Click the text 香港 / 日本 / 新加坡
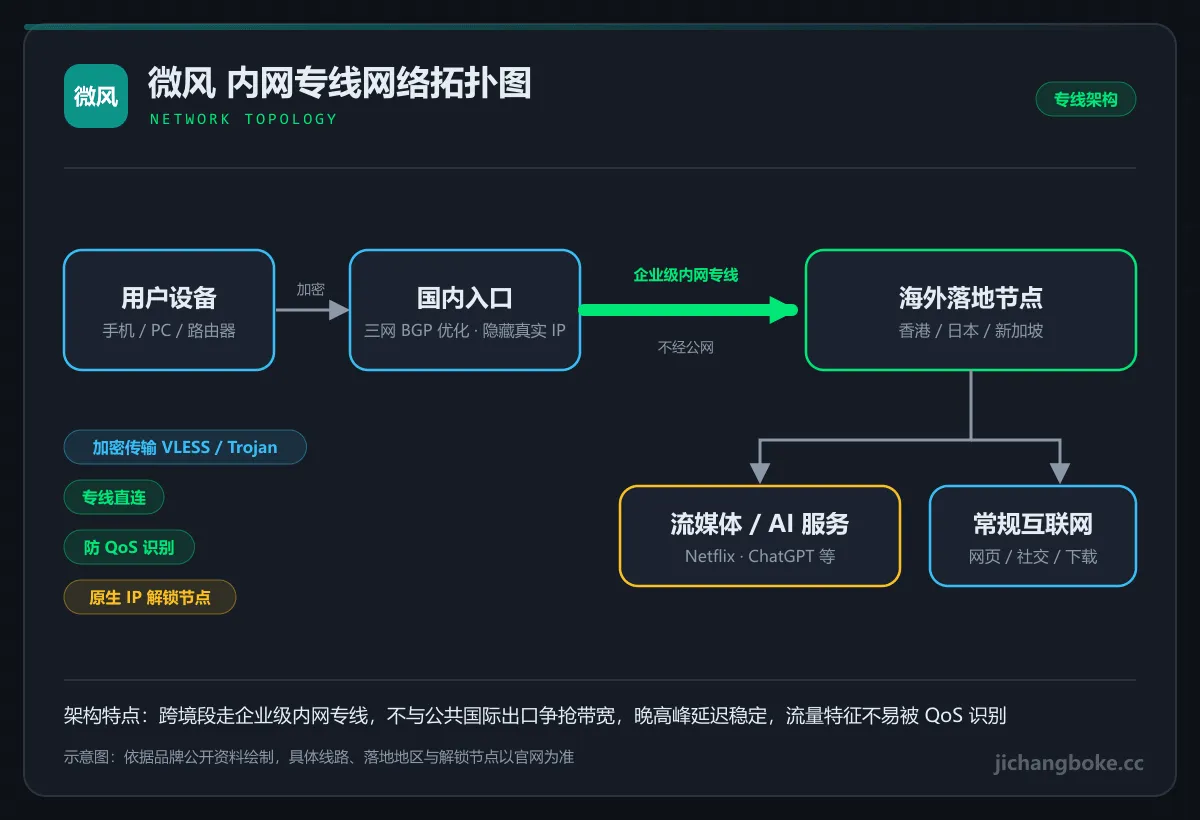The width and height of the screenshot is (1200, 820). 971,330
